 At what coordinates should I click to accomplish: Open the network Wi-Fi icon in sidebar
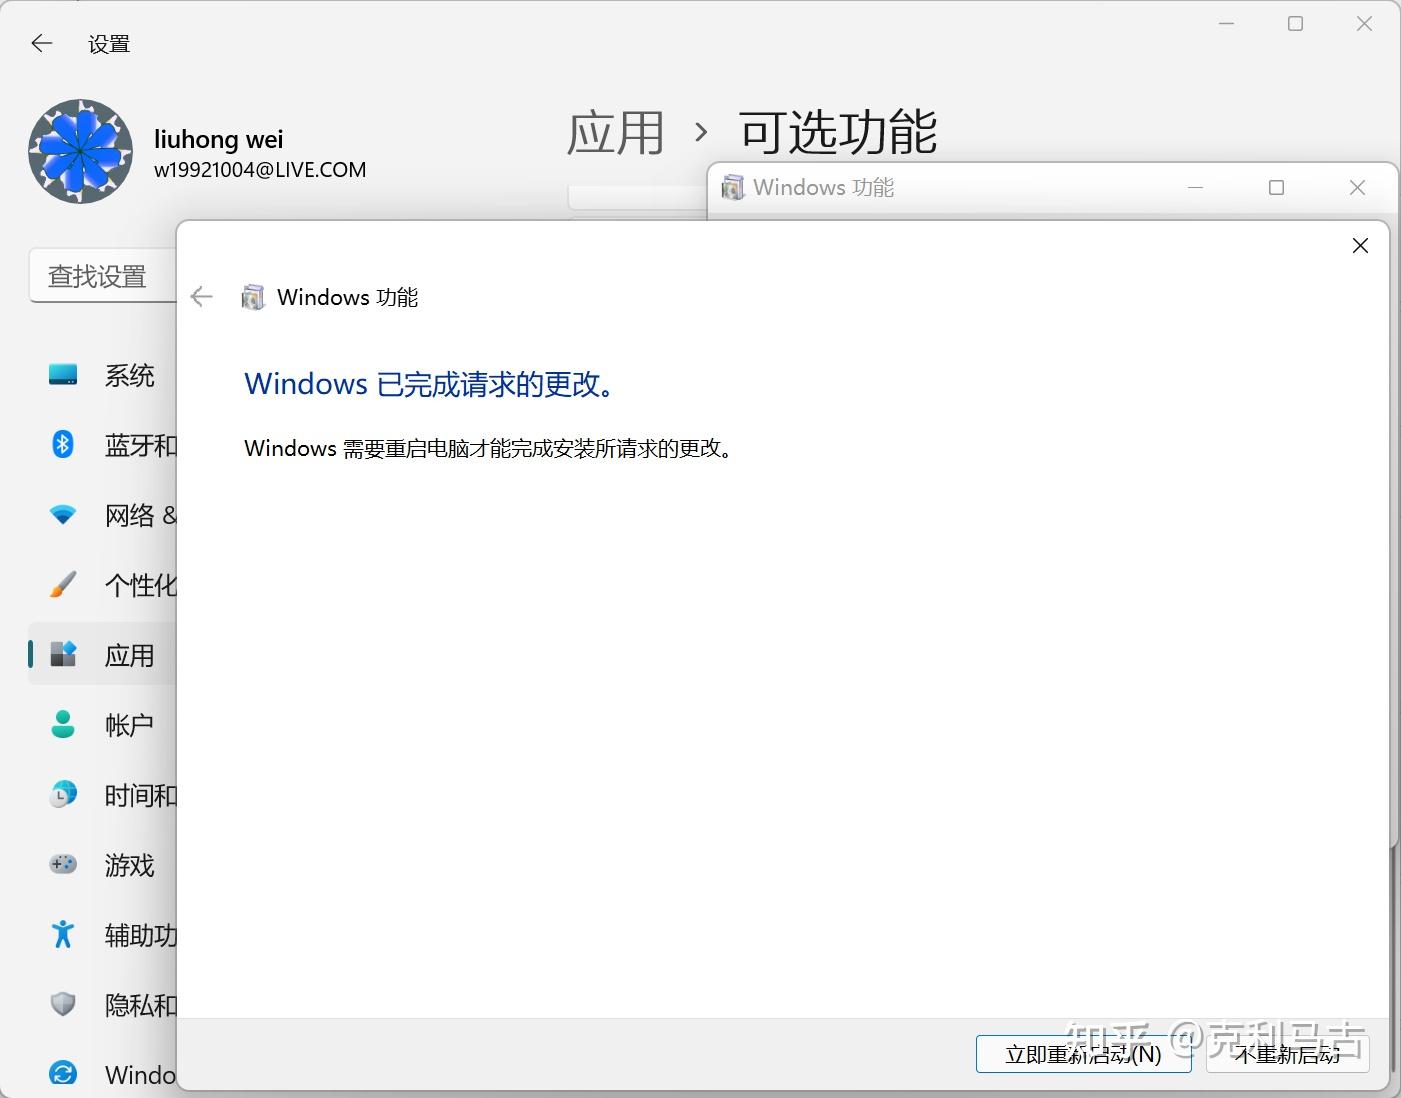tap(63, 515)
